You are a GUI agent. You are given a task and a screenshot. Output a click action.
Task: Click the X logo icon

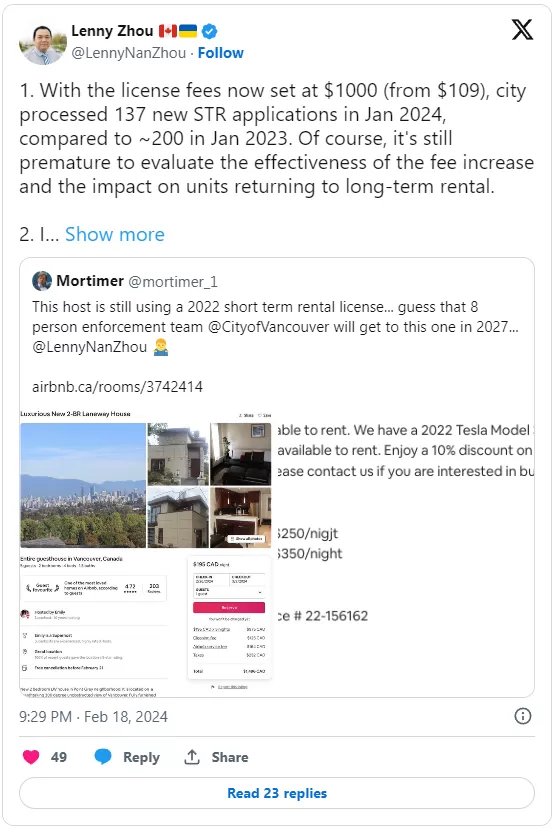tap(522, 30)
